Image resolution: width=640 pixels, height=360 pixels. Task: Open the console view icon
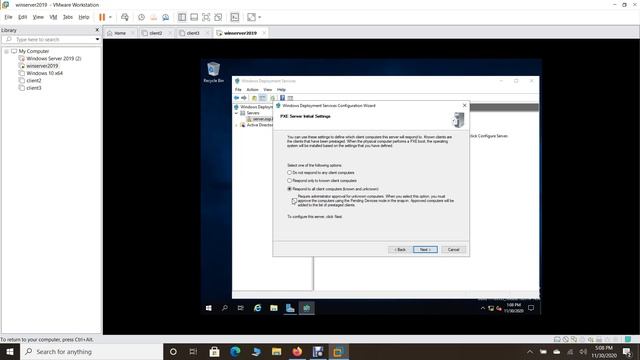[x=235, y=17]
